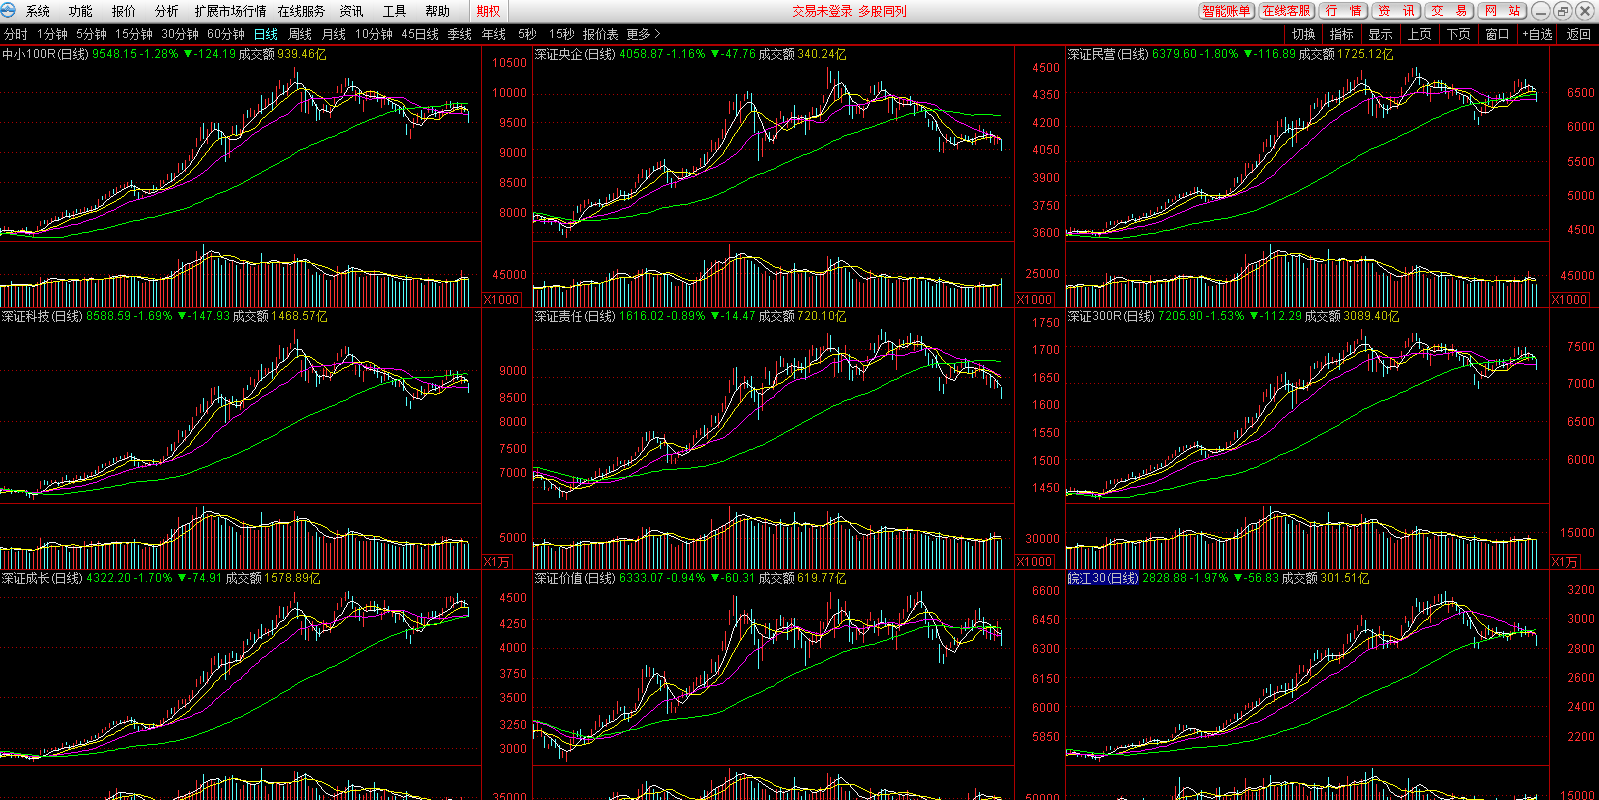Select the 期权 tab
Viewport: 1599px width, 800px height.
[x=488, y=11]
